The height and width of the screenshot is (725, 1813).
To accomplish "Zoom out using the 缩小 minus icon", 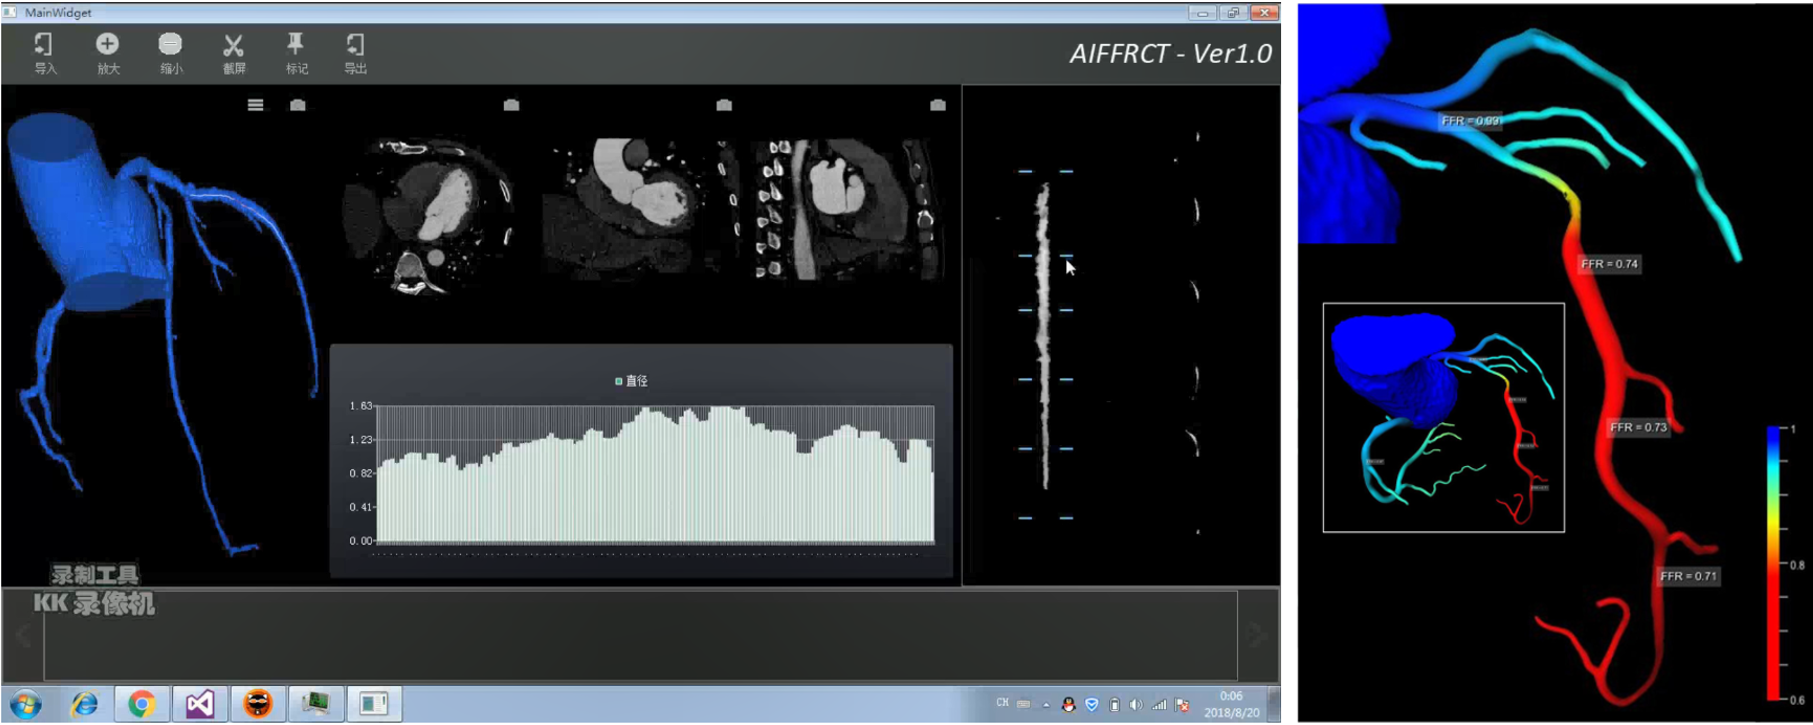I will click(170, 53).
